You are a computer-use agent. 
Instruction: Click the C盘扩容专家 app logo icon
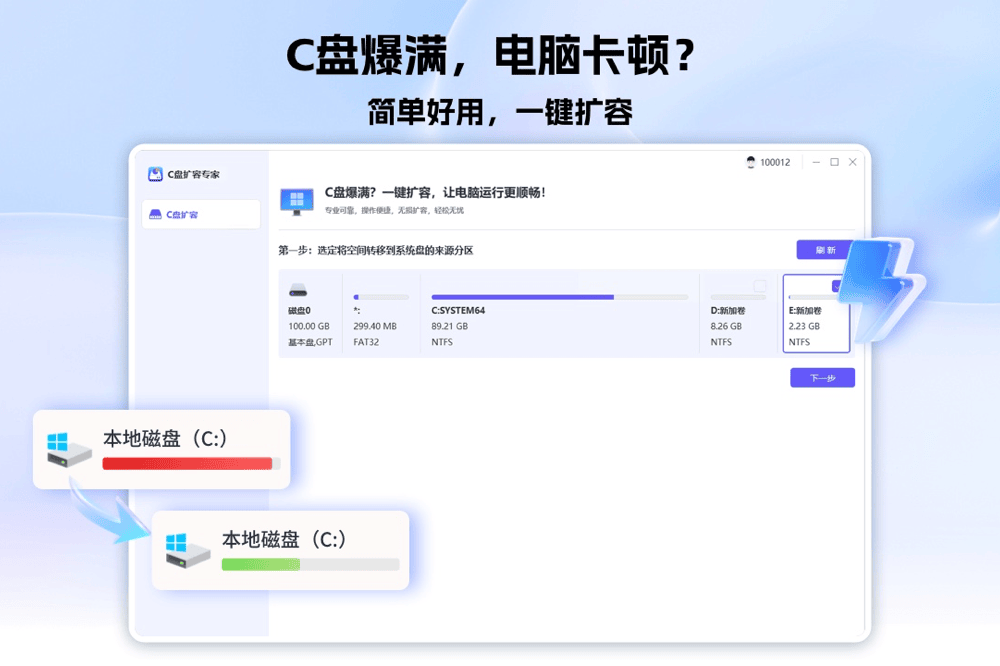pos(155,174)
